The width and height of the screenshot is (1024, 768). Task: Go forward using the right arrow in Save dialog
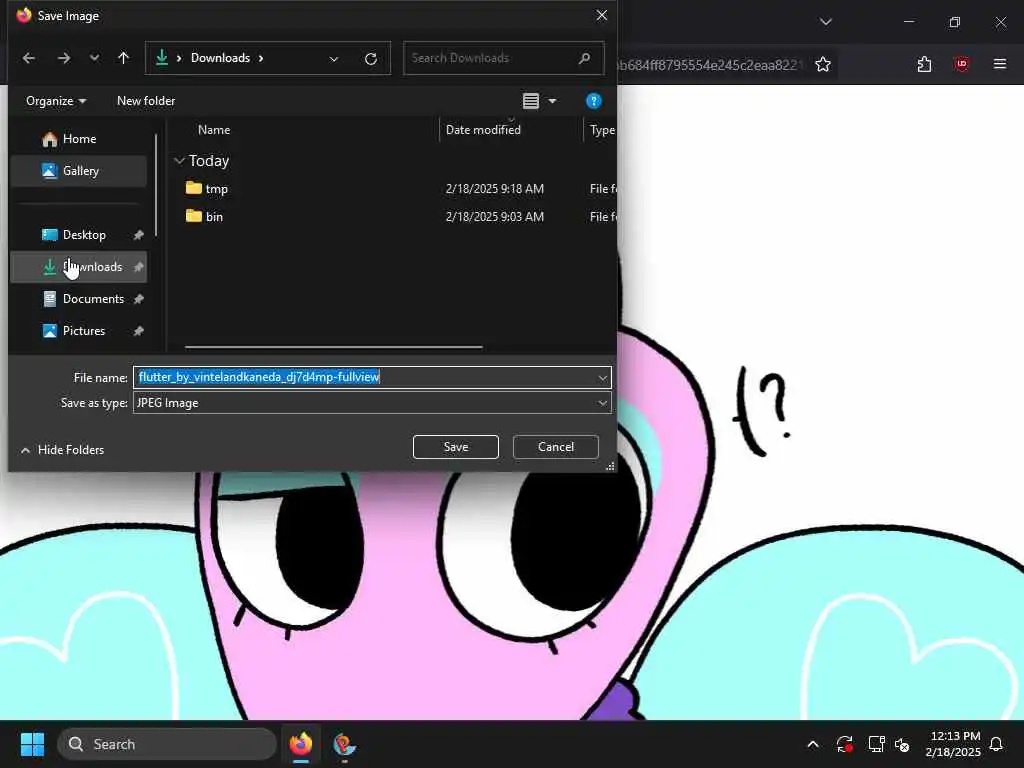point(63,58)
